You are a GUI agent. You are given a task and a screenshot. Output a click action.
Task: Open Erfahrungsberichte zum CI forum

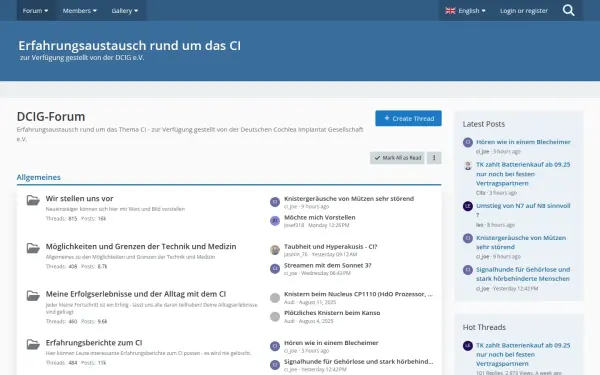pyautogui.click(x=94, y=342)
